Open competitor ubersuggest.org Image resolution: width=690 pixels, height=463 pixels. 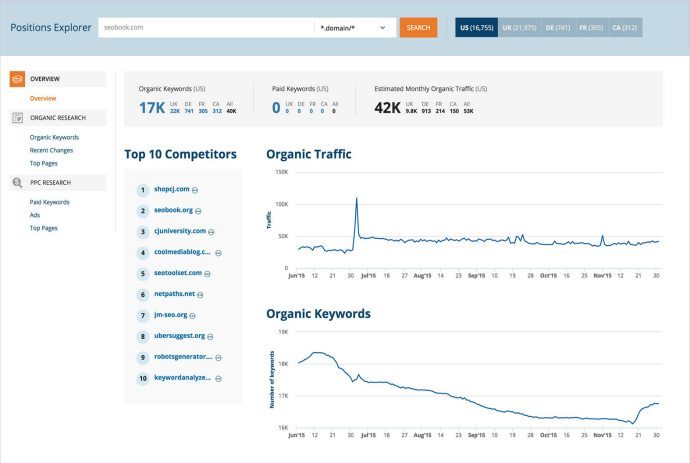[180, 336]
